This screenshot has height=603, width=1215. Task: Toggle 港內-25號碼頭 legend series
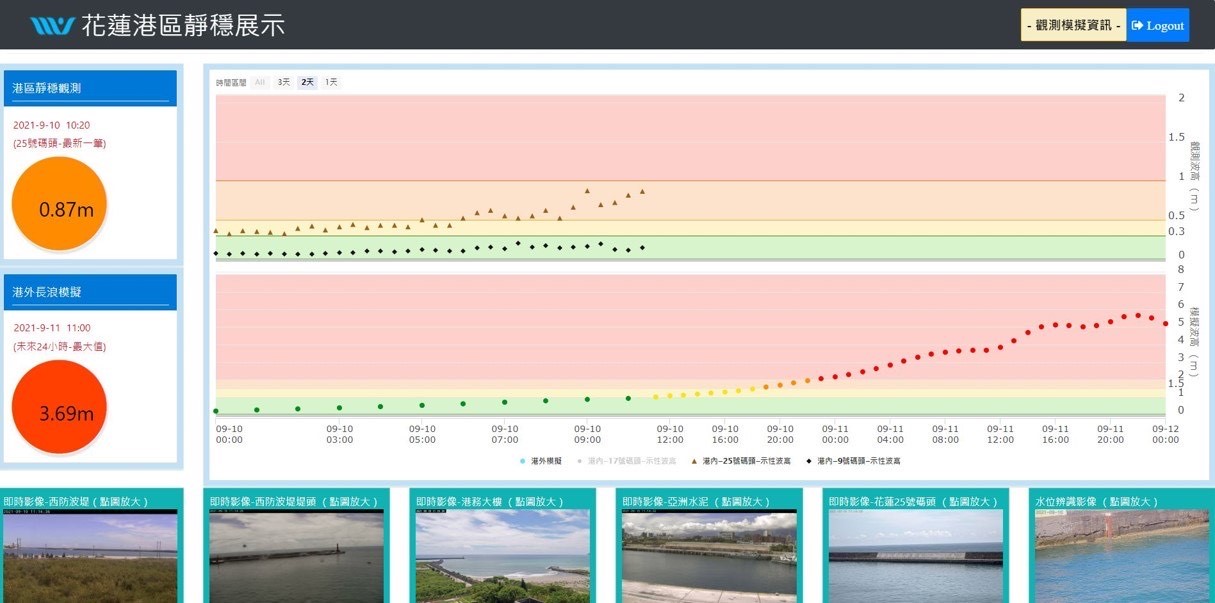click(741, 461)
